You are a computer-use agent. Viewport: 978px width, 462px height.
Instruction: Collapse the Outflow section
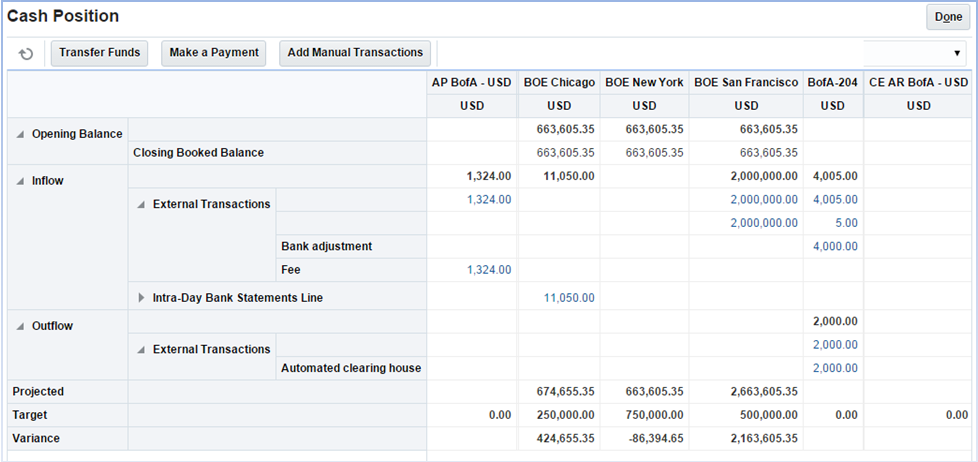tap(20, 326)
